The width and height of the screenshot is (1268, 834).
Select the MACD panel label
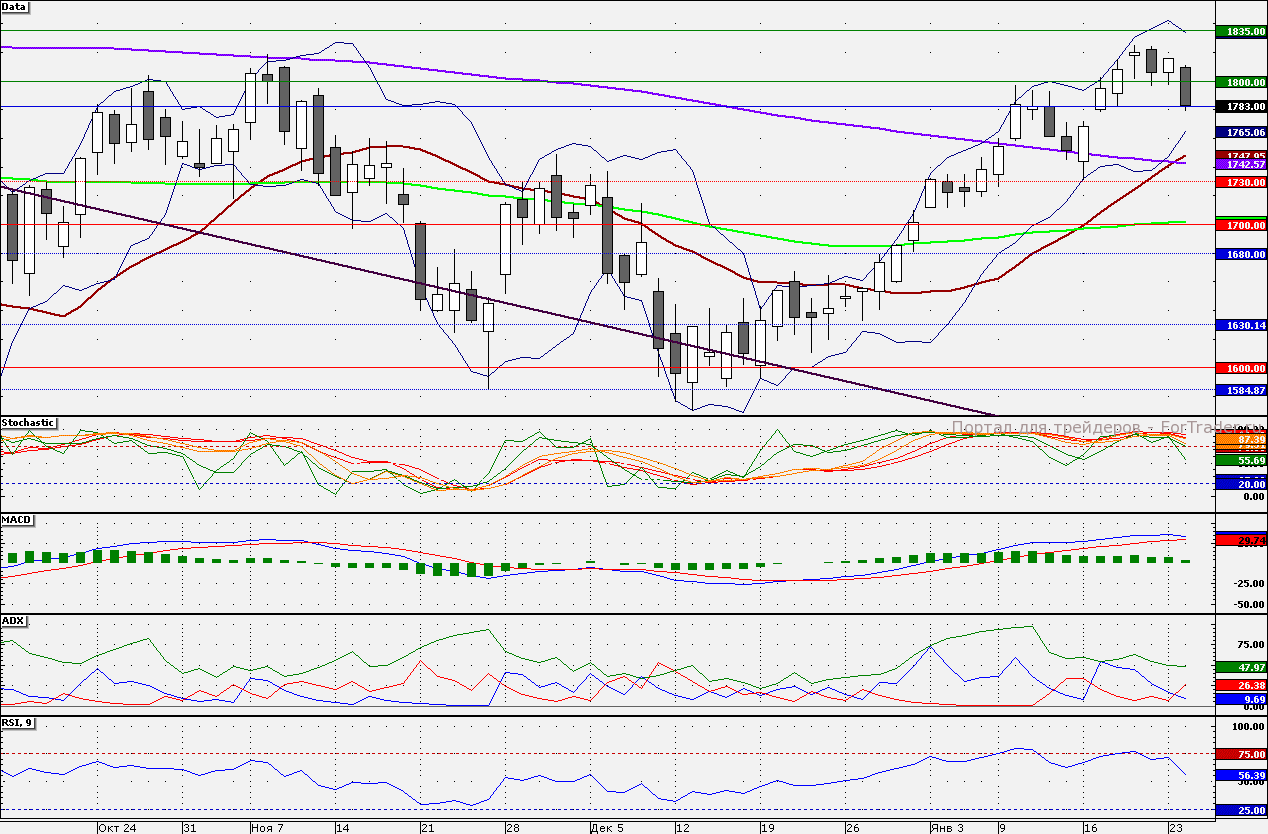pos(16,520)
